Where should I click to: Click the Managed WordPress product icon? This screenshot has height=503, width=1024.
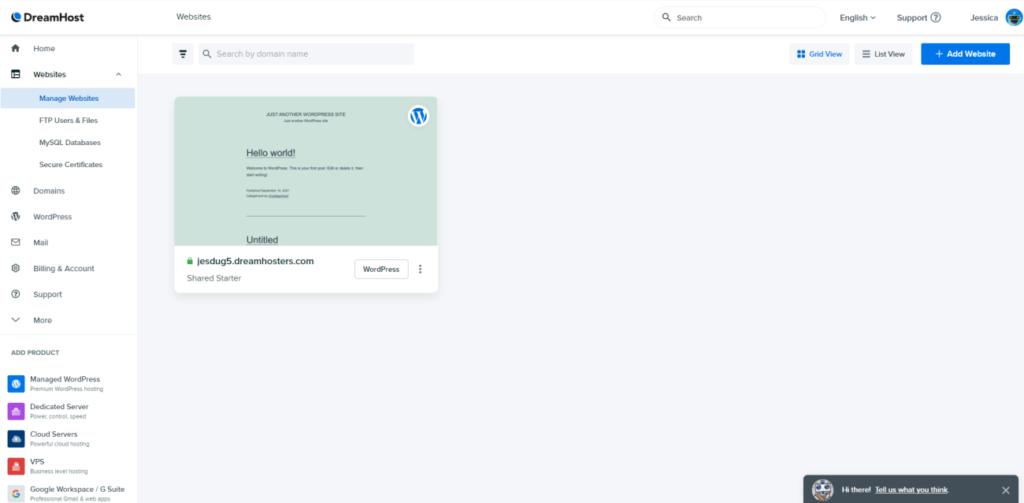(x=16, y=383)
